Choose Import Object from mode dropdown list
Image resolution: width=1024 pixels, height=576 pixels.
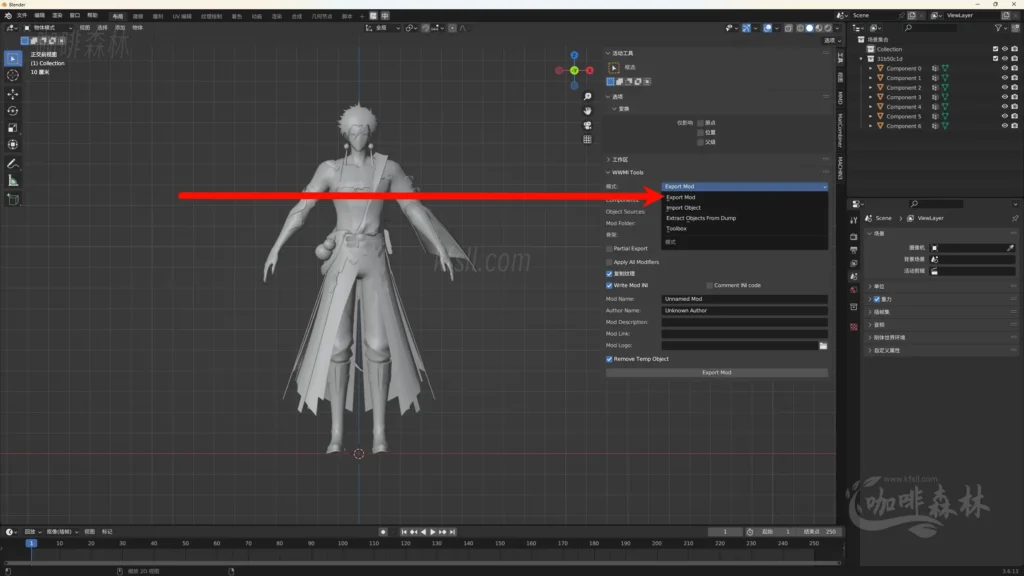[x=684, y=208]
